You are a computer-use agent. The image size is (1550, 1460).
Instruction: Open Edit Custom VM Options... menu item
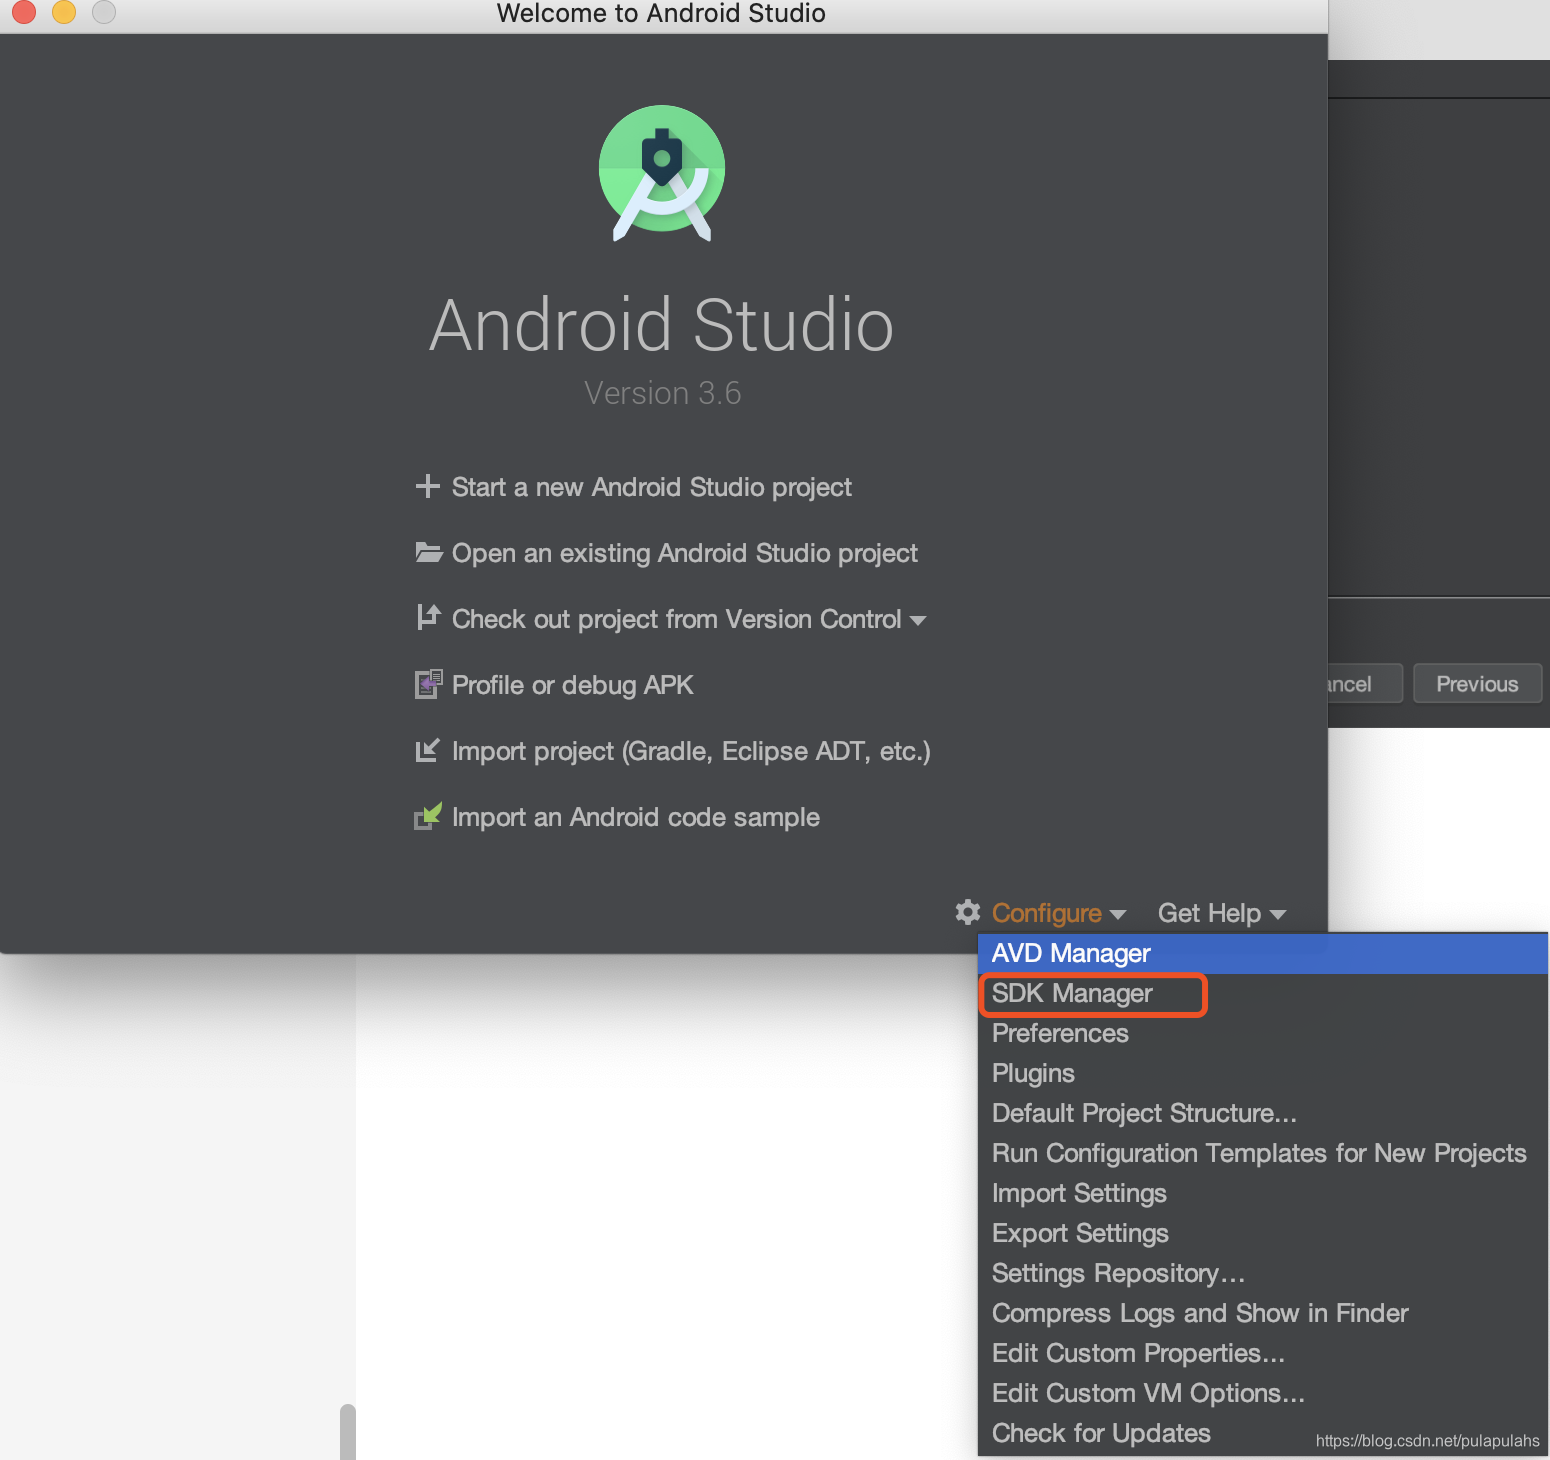click(1263, 1393)
